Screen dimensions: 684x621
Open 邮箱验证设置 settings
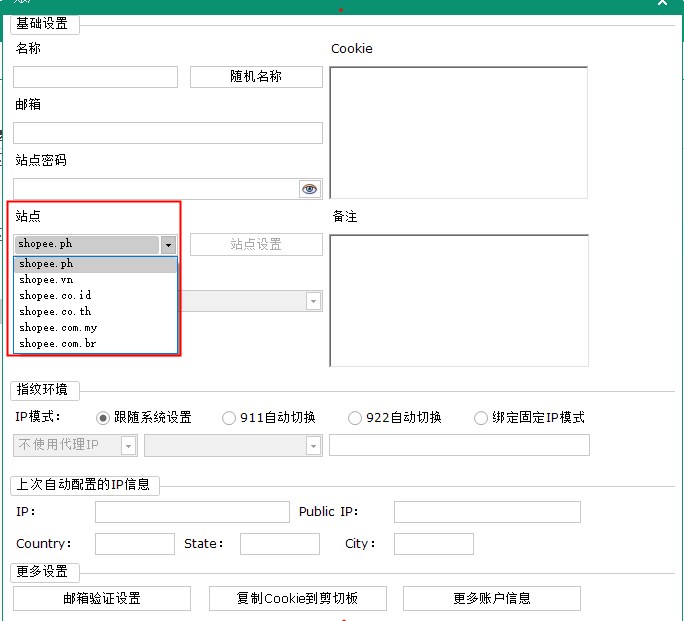coord(102,598)
